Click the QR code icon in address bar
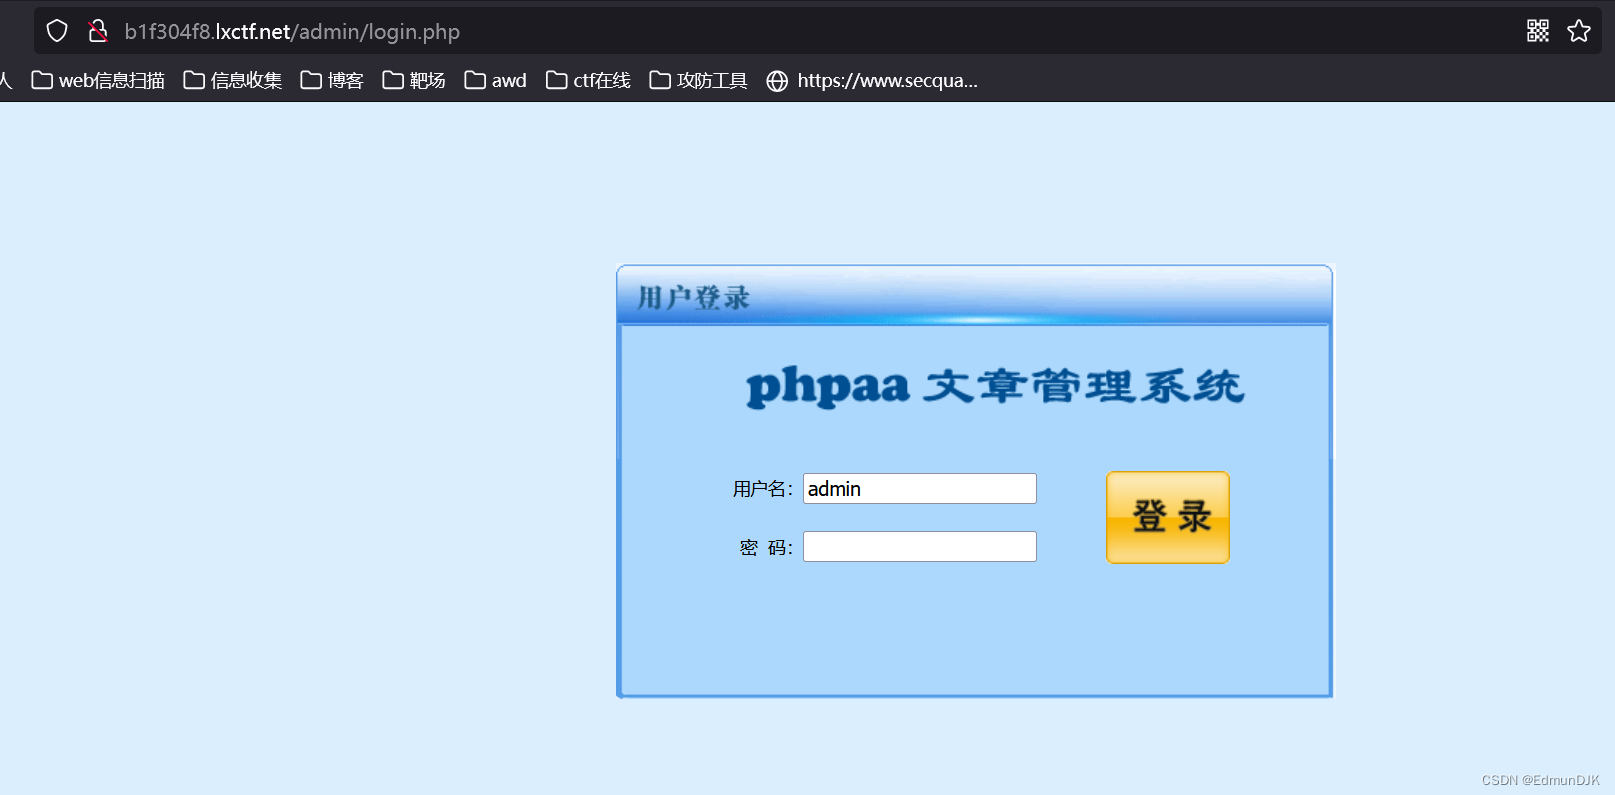This screenshot has height=795, width=1615. tap(1538, 31)
